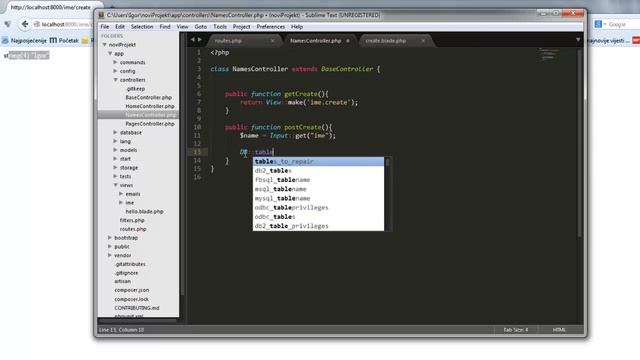The image size is (640, 360).
Task: Go to next tab with right arrow
Action: coord(200,40)
